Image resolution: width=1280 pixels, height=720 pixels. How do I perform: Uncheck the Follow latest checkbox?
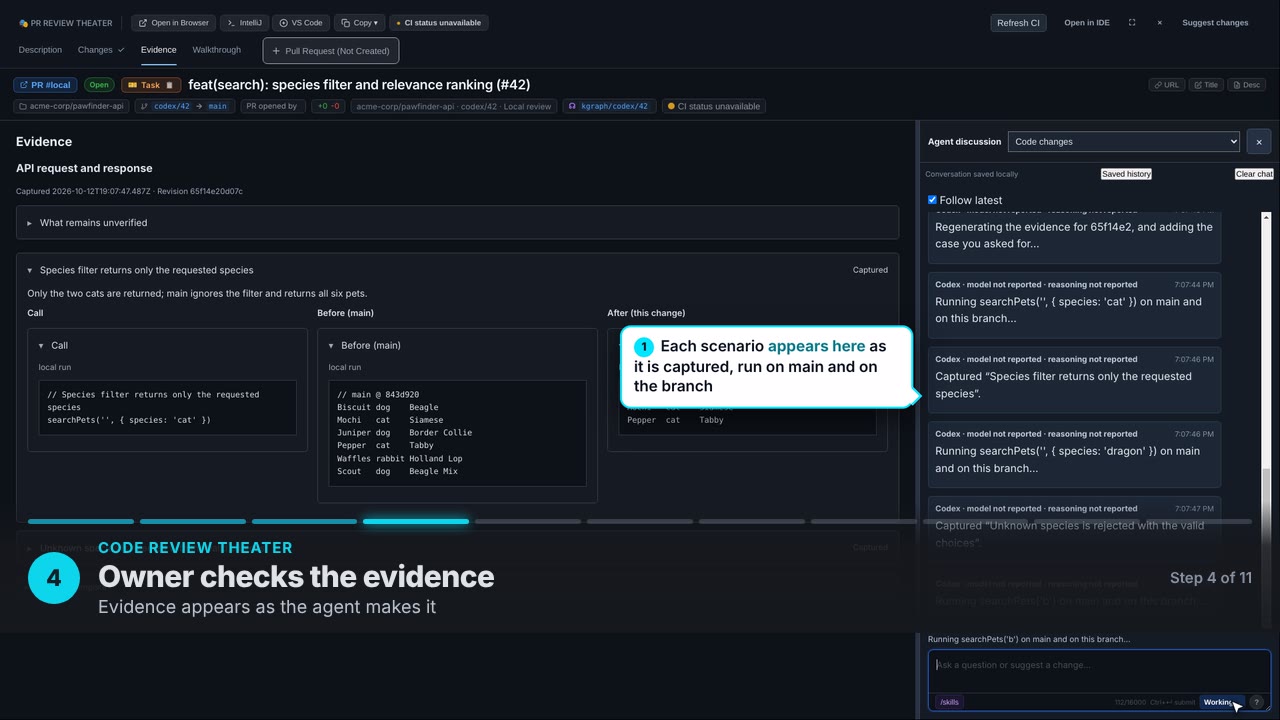pyautogui.click(x=932, y=200)
